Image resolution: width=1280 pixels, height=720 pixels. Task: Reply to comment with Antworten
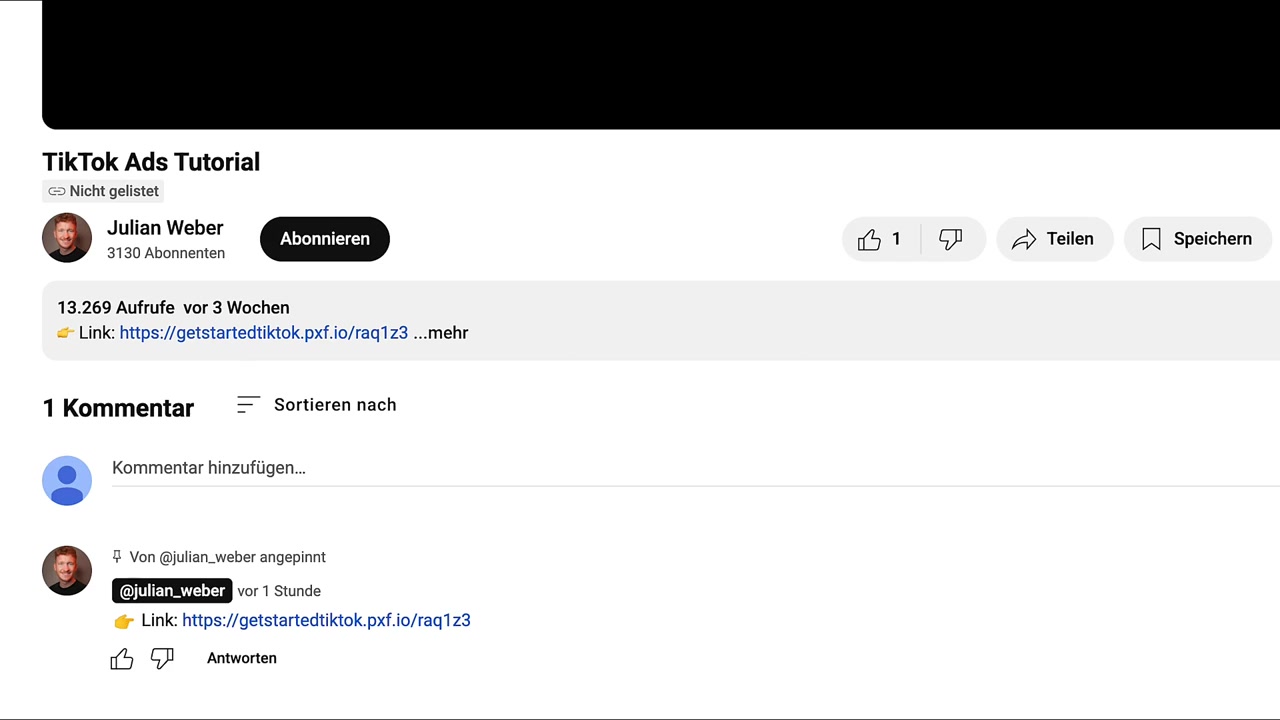(x=242, y=658)
